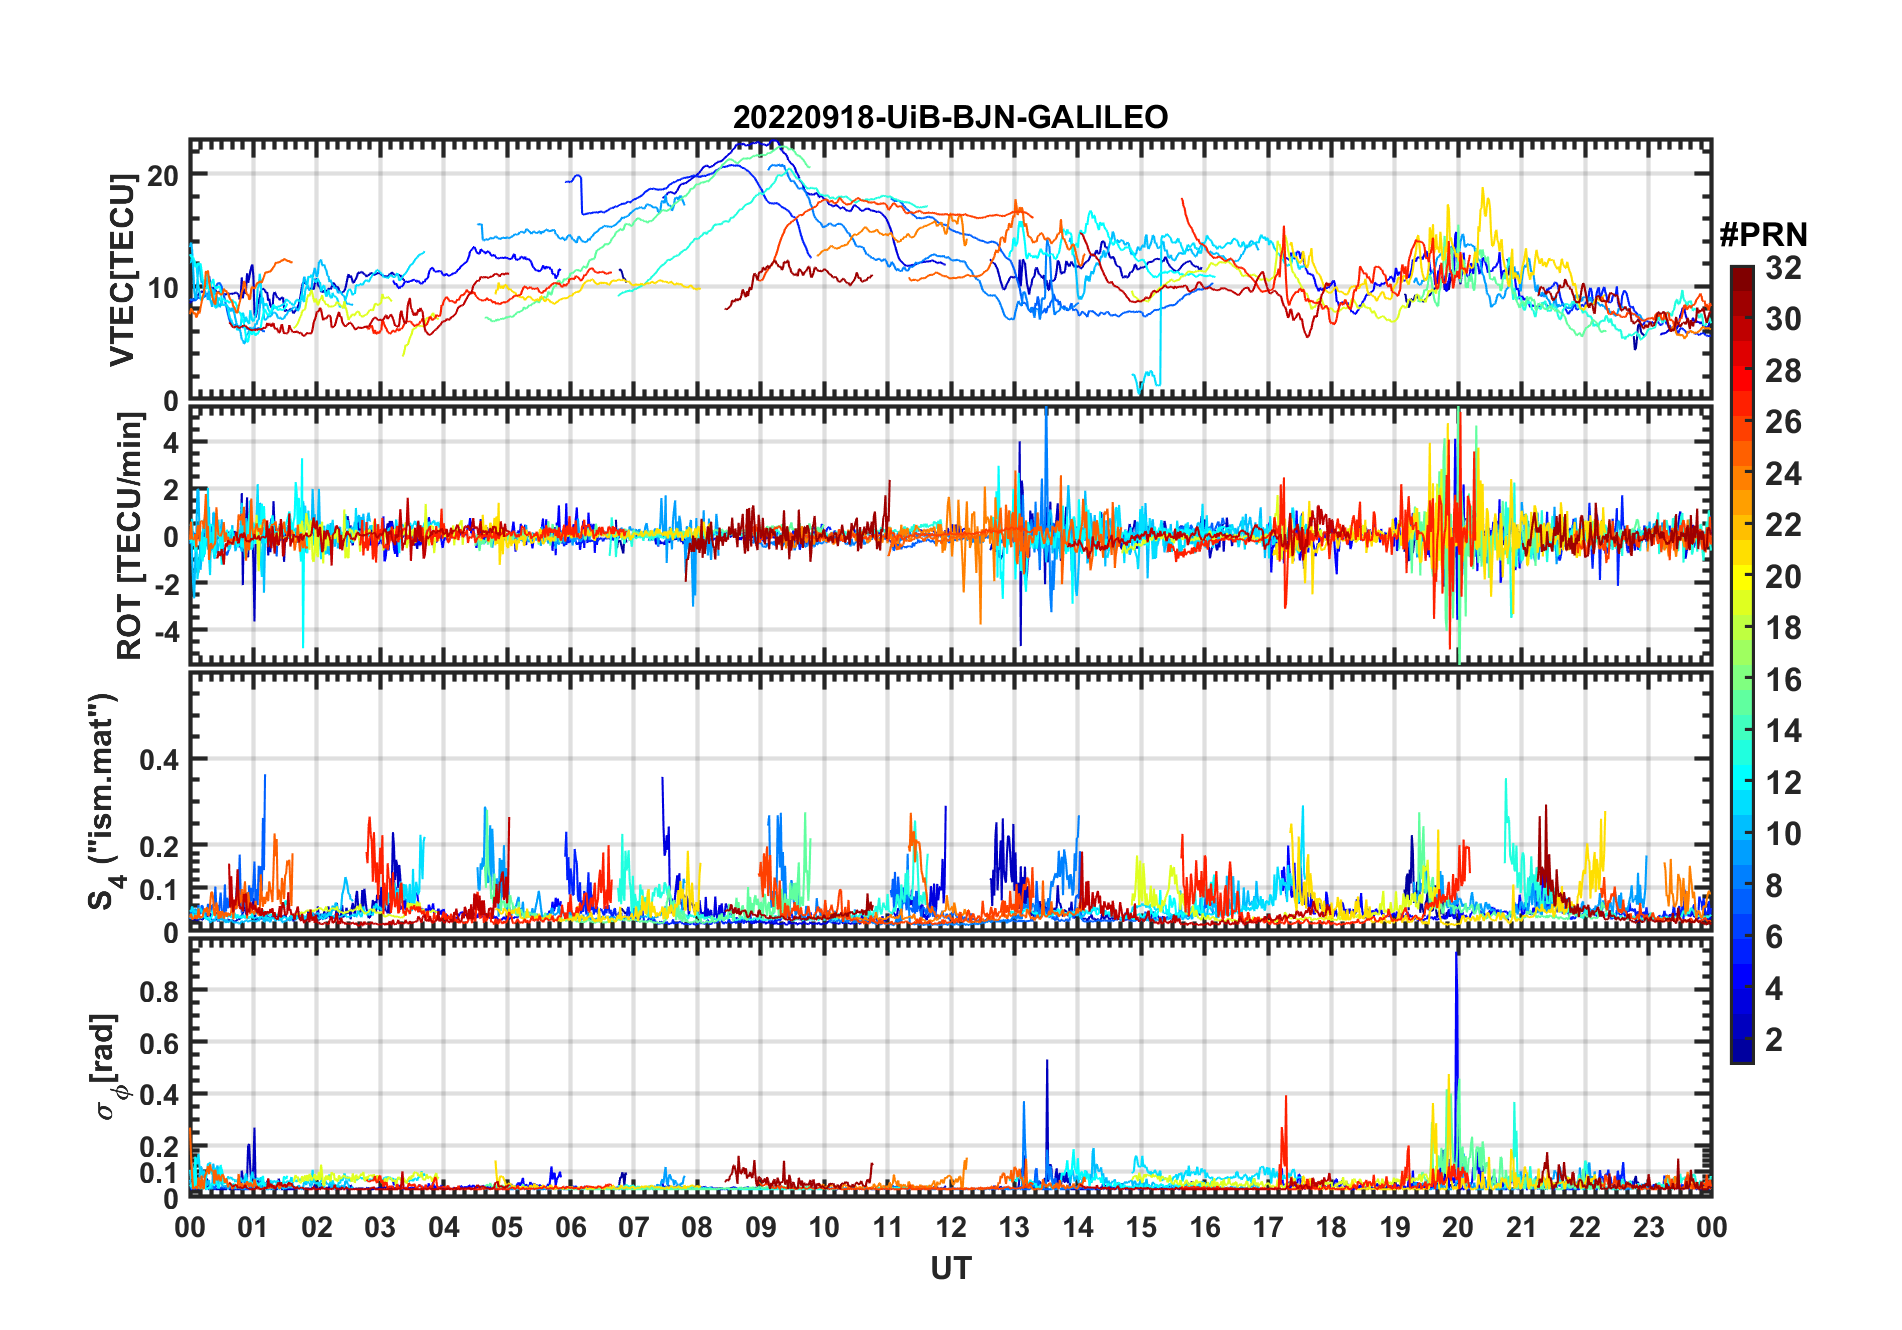
Task: Click the 20 tick label on VTEC axis
Action: click(164, 175)
